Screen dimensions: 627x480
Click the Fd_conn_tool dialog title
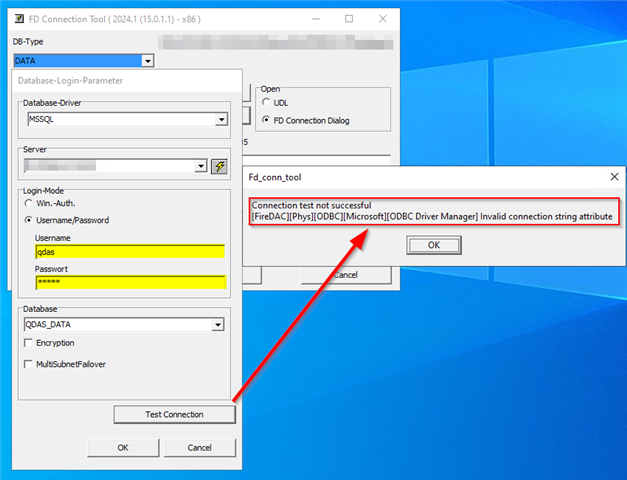tap(275, 177)
